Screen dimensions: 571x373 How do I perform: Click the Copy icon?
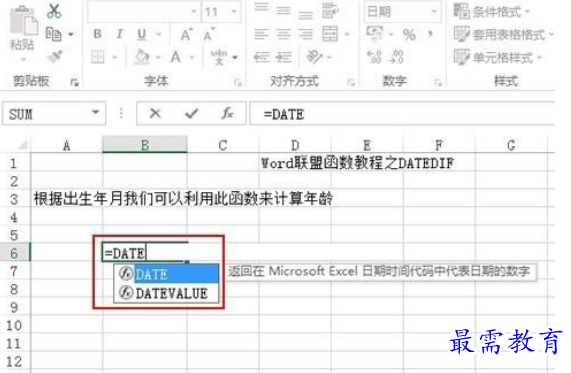click(x=54, y=34)
